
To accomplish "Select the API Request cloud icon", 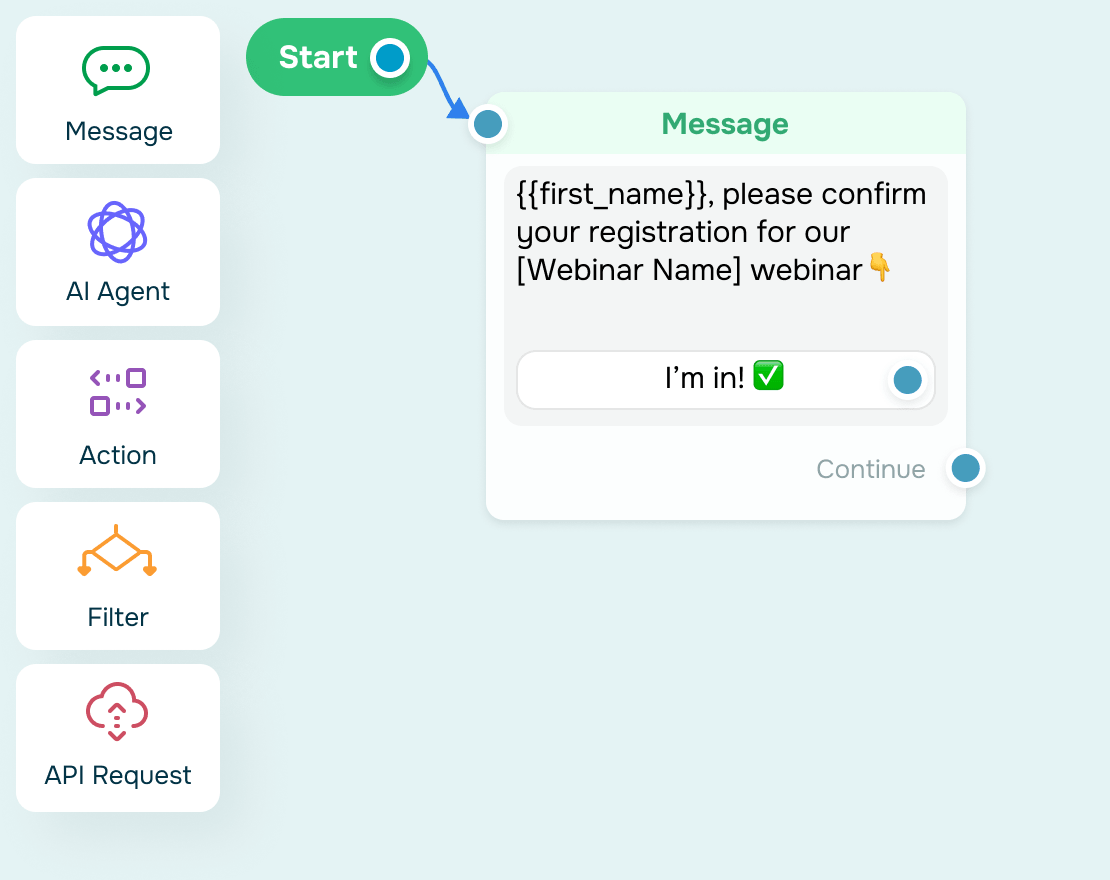I will [117, 712].
